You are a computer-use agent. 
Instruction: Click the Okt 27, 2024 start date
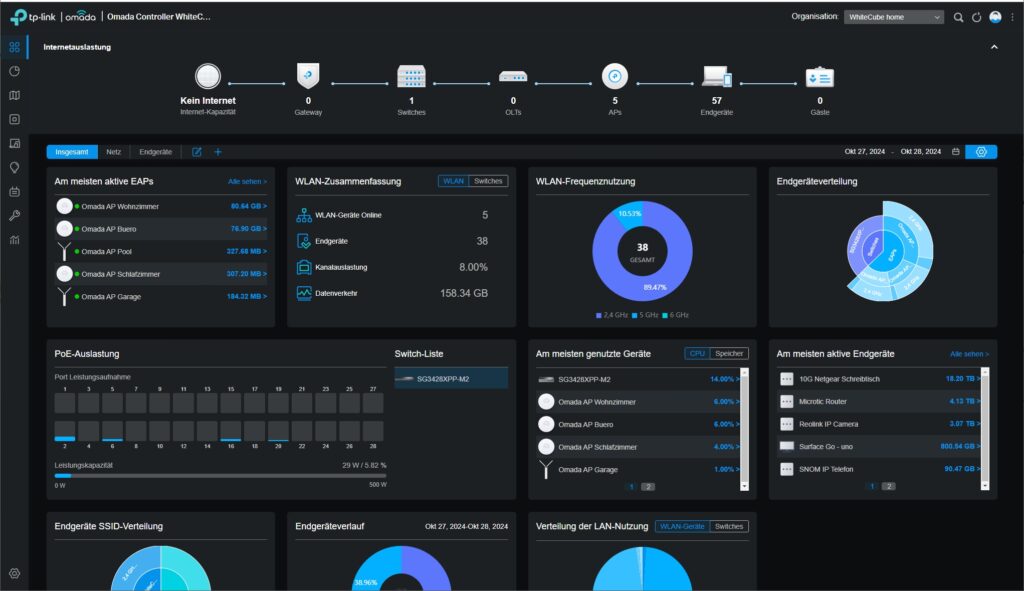pos(865,152)
